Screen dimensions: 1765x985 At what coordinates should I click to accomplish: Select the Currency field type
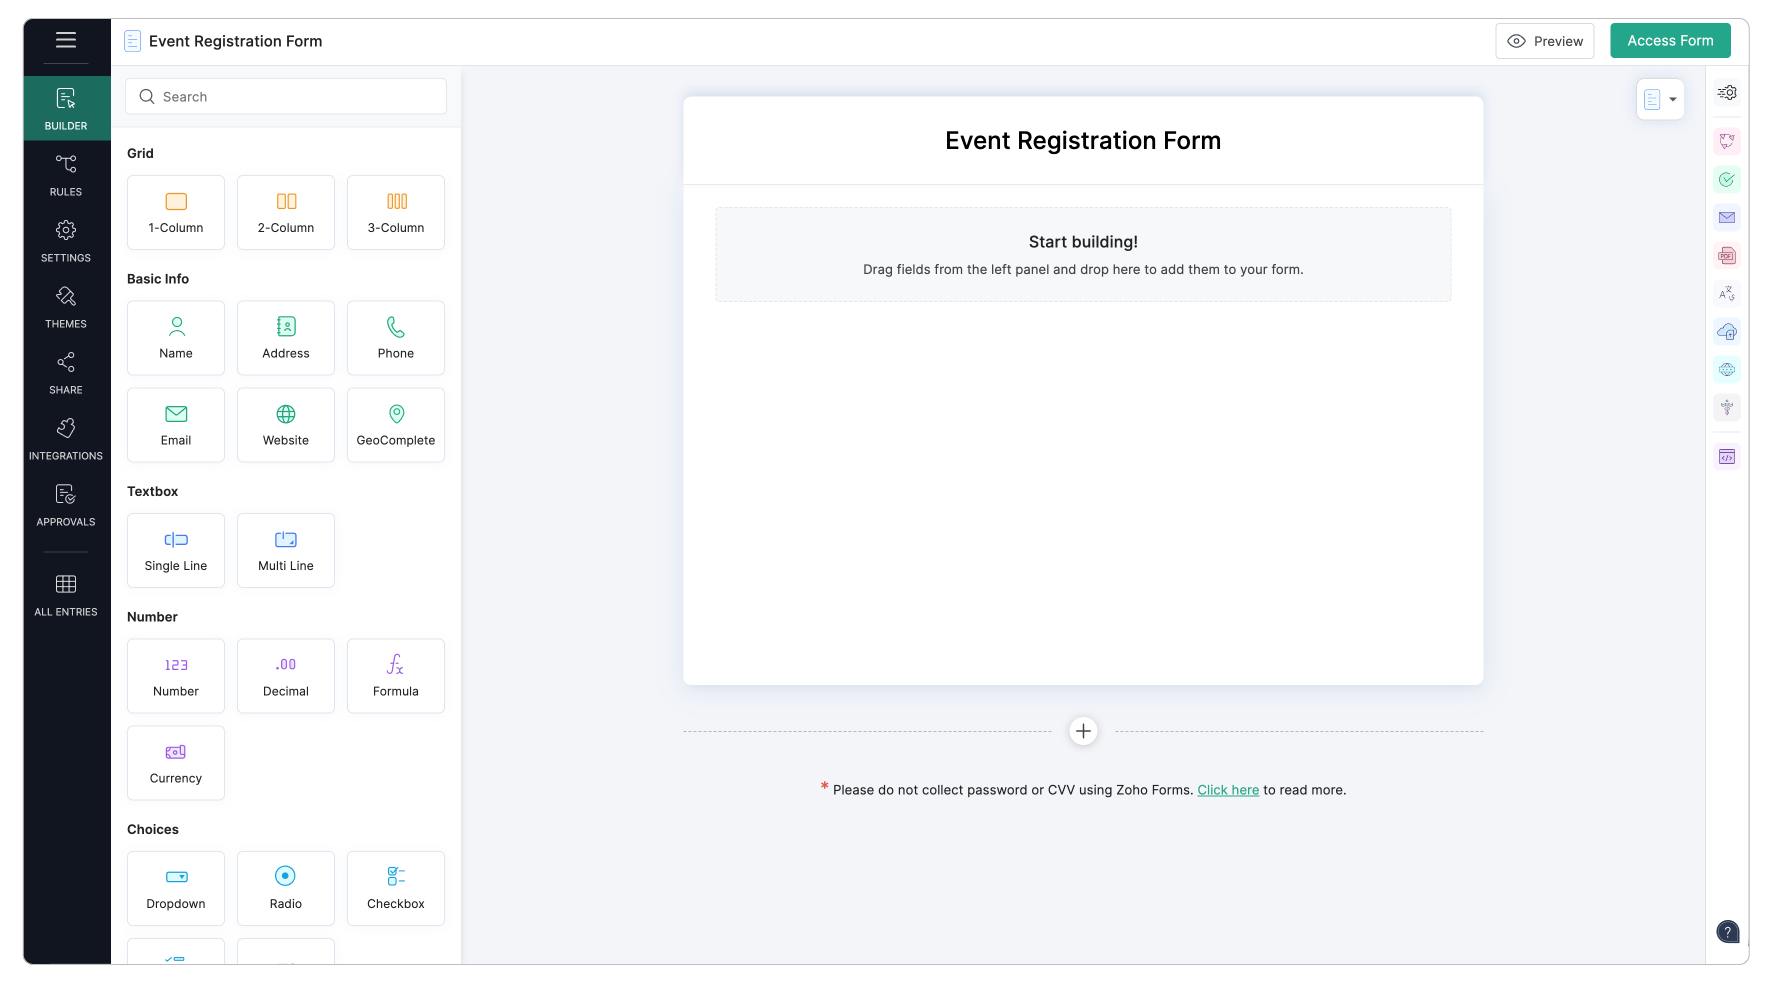click(175, 762)
